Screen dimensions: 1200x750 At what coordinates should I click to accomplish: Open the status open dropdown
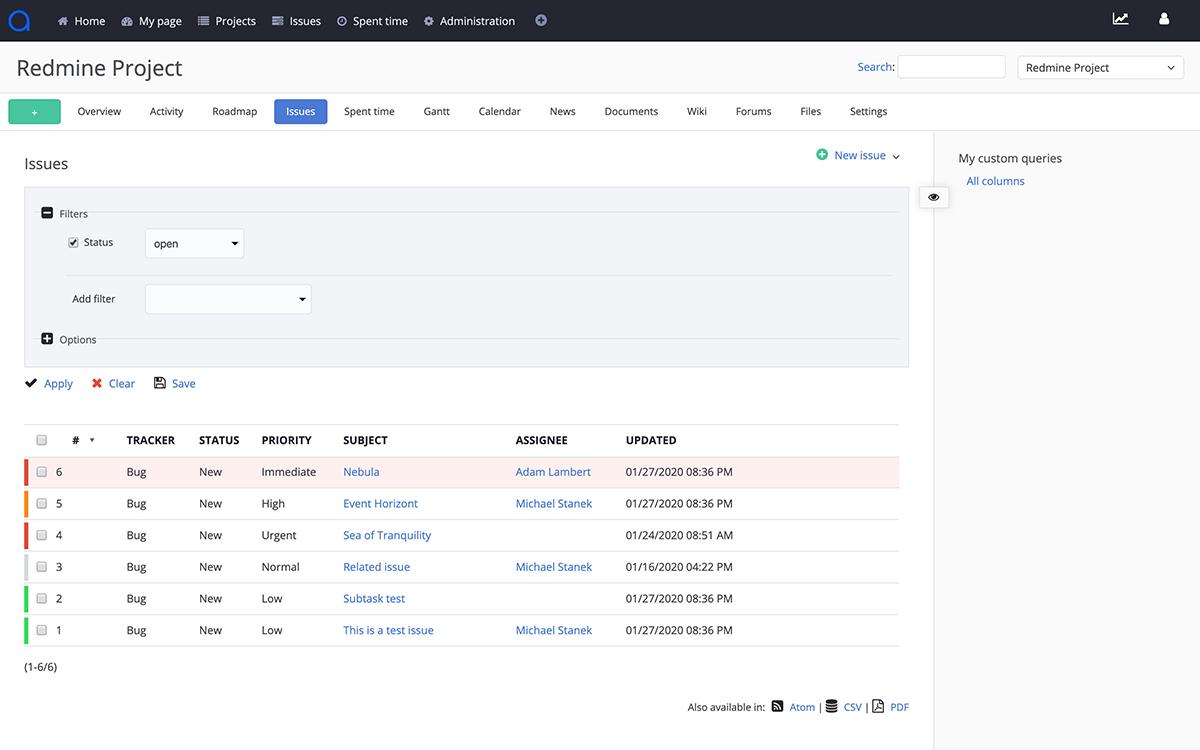point(195,243)
